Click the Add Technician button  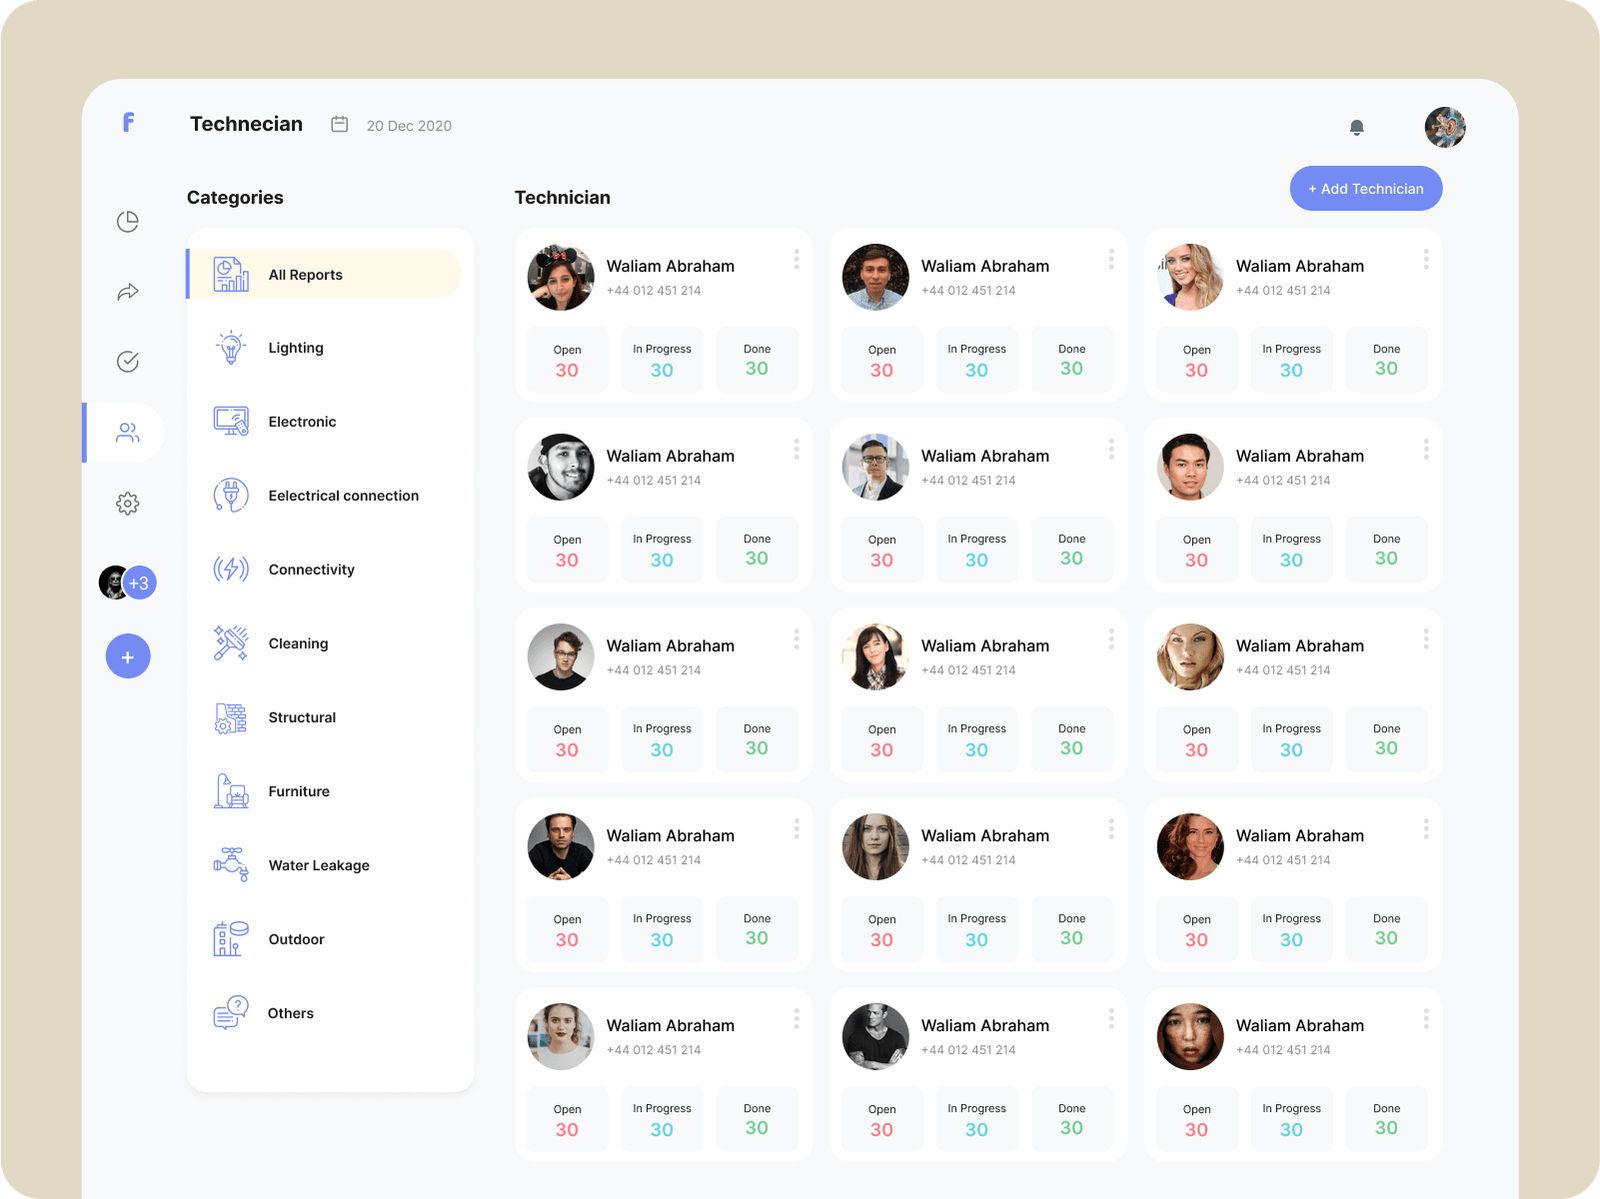(1365, 189)
